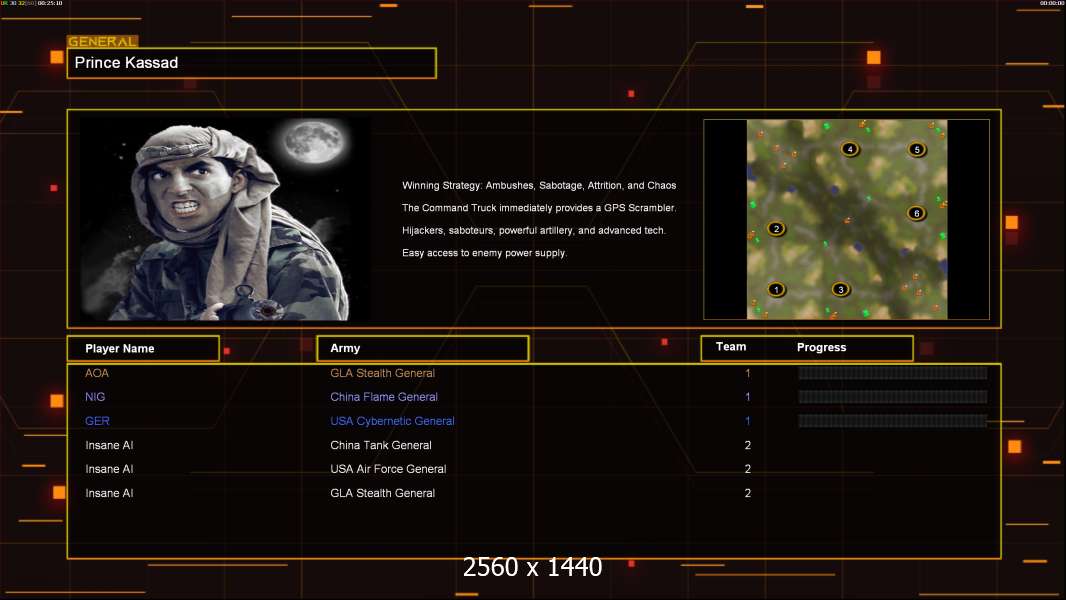
Task: Click the Progress column header
Action: click(x=821, y=347)
